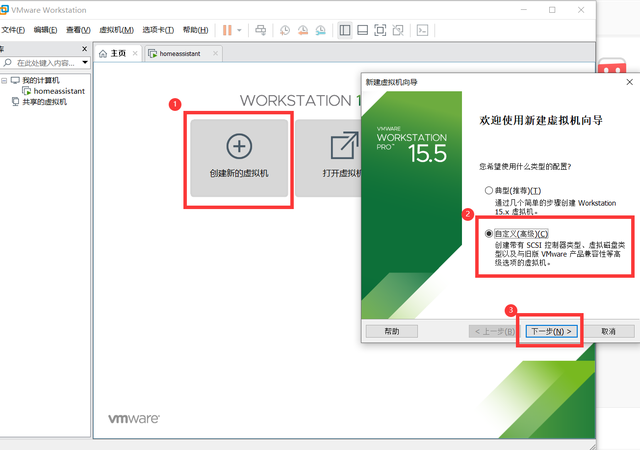Click the library search input field
This screenshot has height=450, width=640.
coord(45,63)
